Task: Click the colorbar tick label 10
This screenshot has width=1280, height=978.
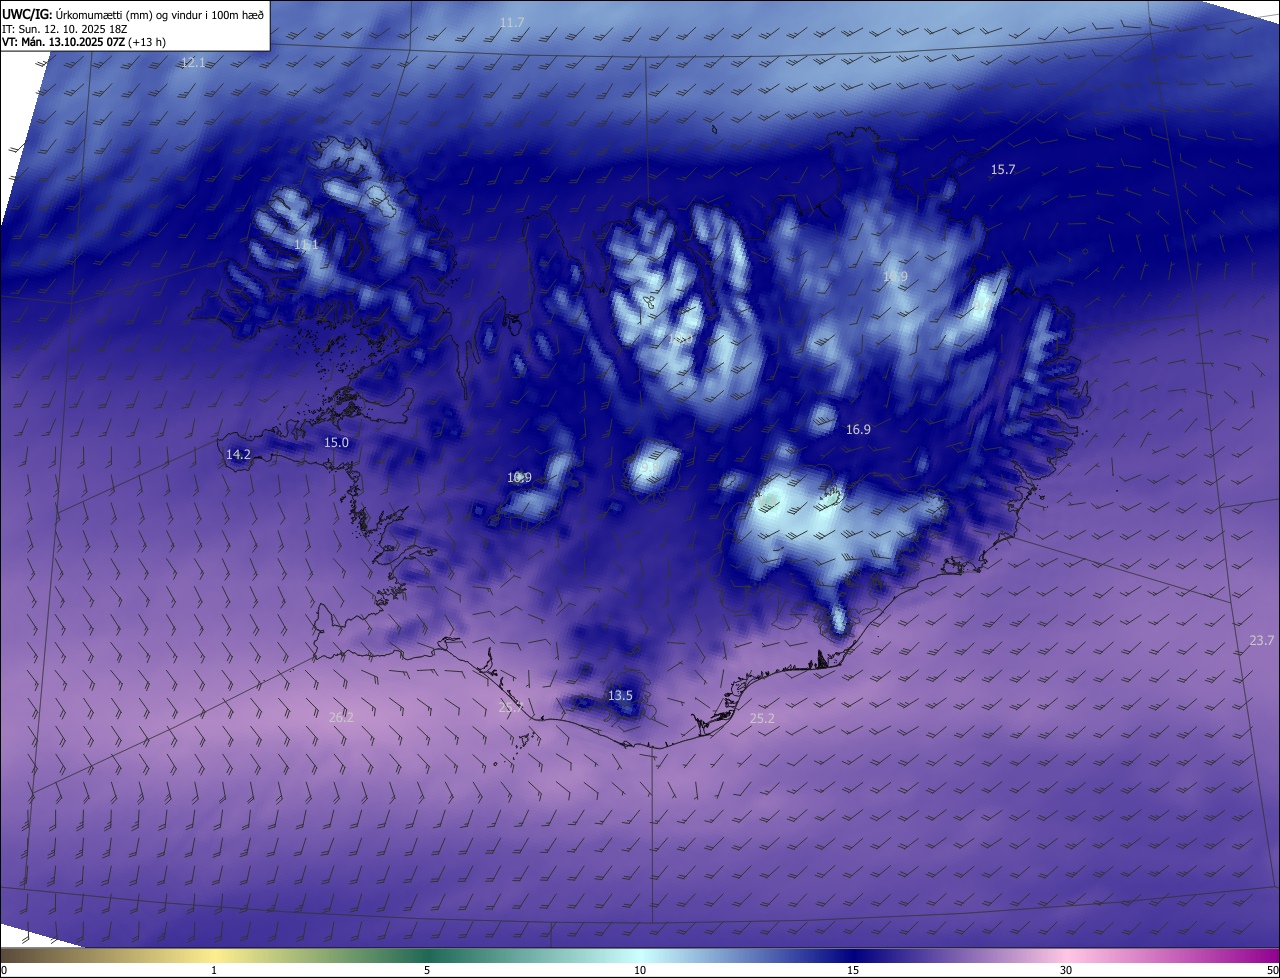Action: click(640, 970)
